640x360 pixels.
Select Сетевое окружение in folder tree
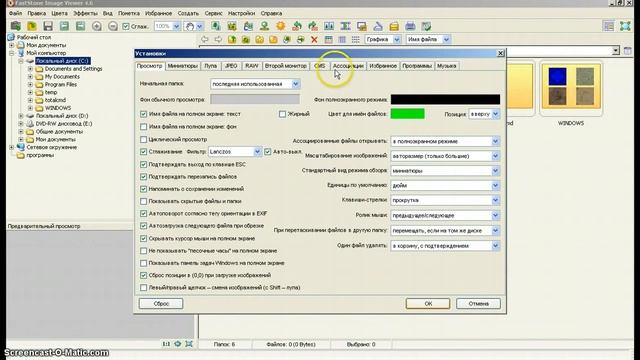click(52, 147)
